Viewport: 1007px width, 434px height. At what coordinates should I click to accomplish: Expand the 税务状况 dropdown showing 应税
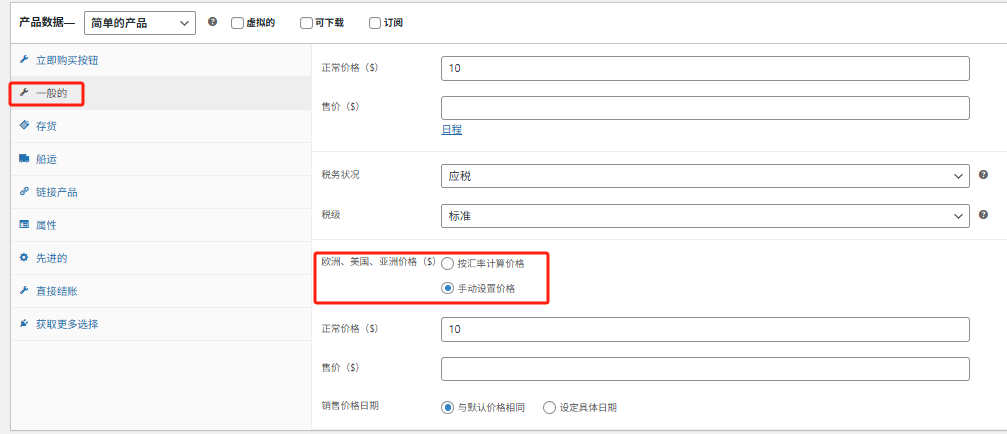coord(704,176)
